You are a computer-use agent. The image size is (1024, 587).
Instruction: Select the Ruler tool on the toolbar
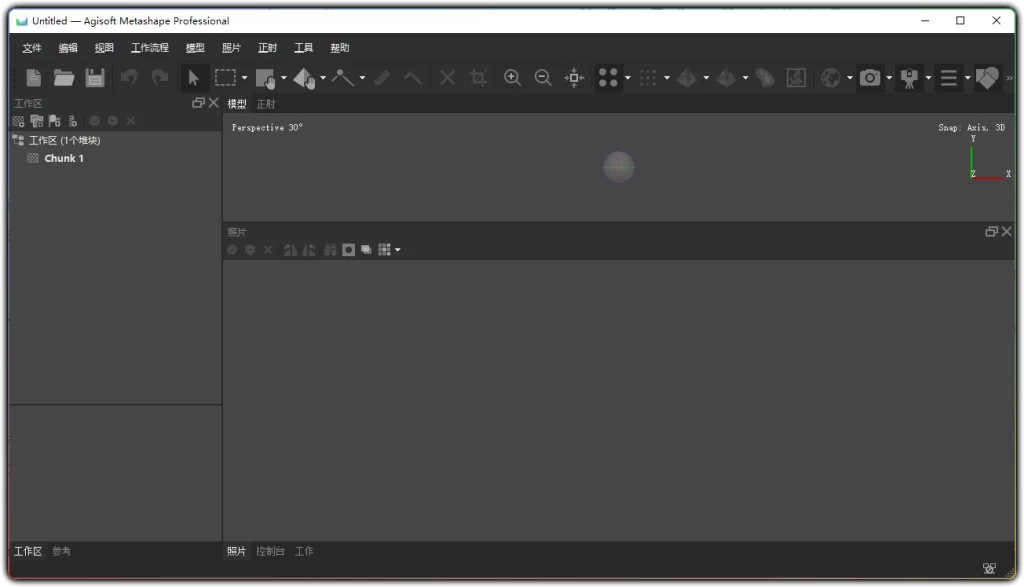click(x=381, y=77)
